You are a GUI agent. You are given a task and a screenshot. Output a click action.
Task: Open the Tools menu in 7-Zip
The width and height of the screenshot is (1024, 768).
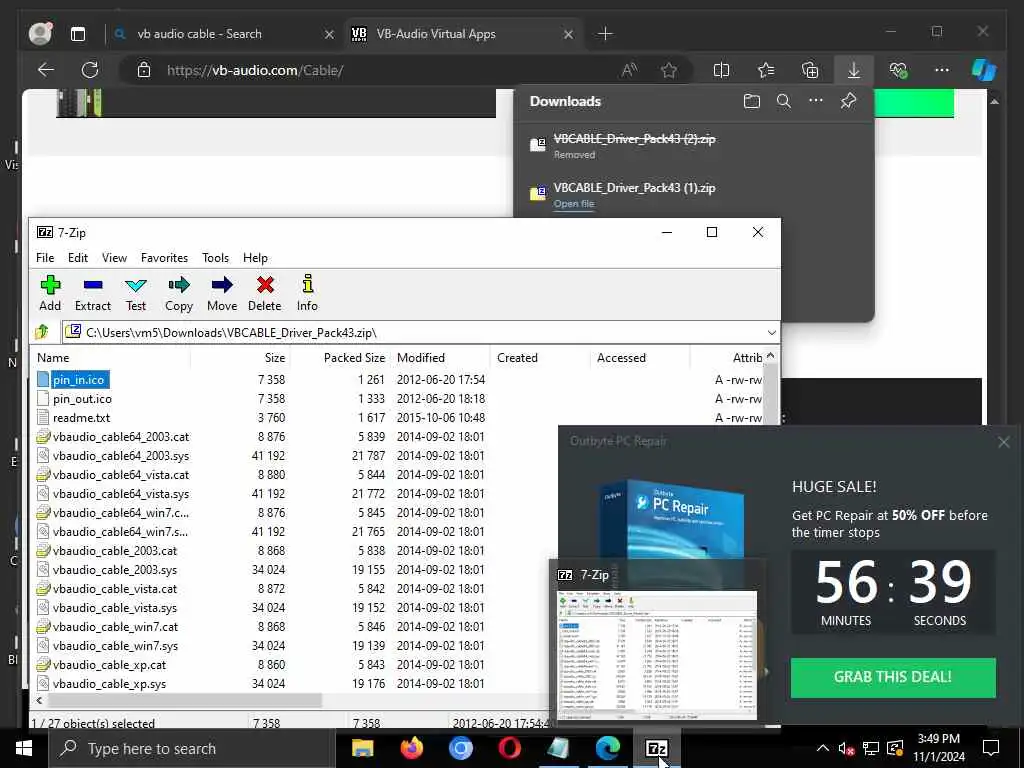pos(216,258)
